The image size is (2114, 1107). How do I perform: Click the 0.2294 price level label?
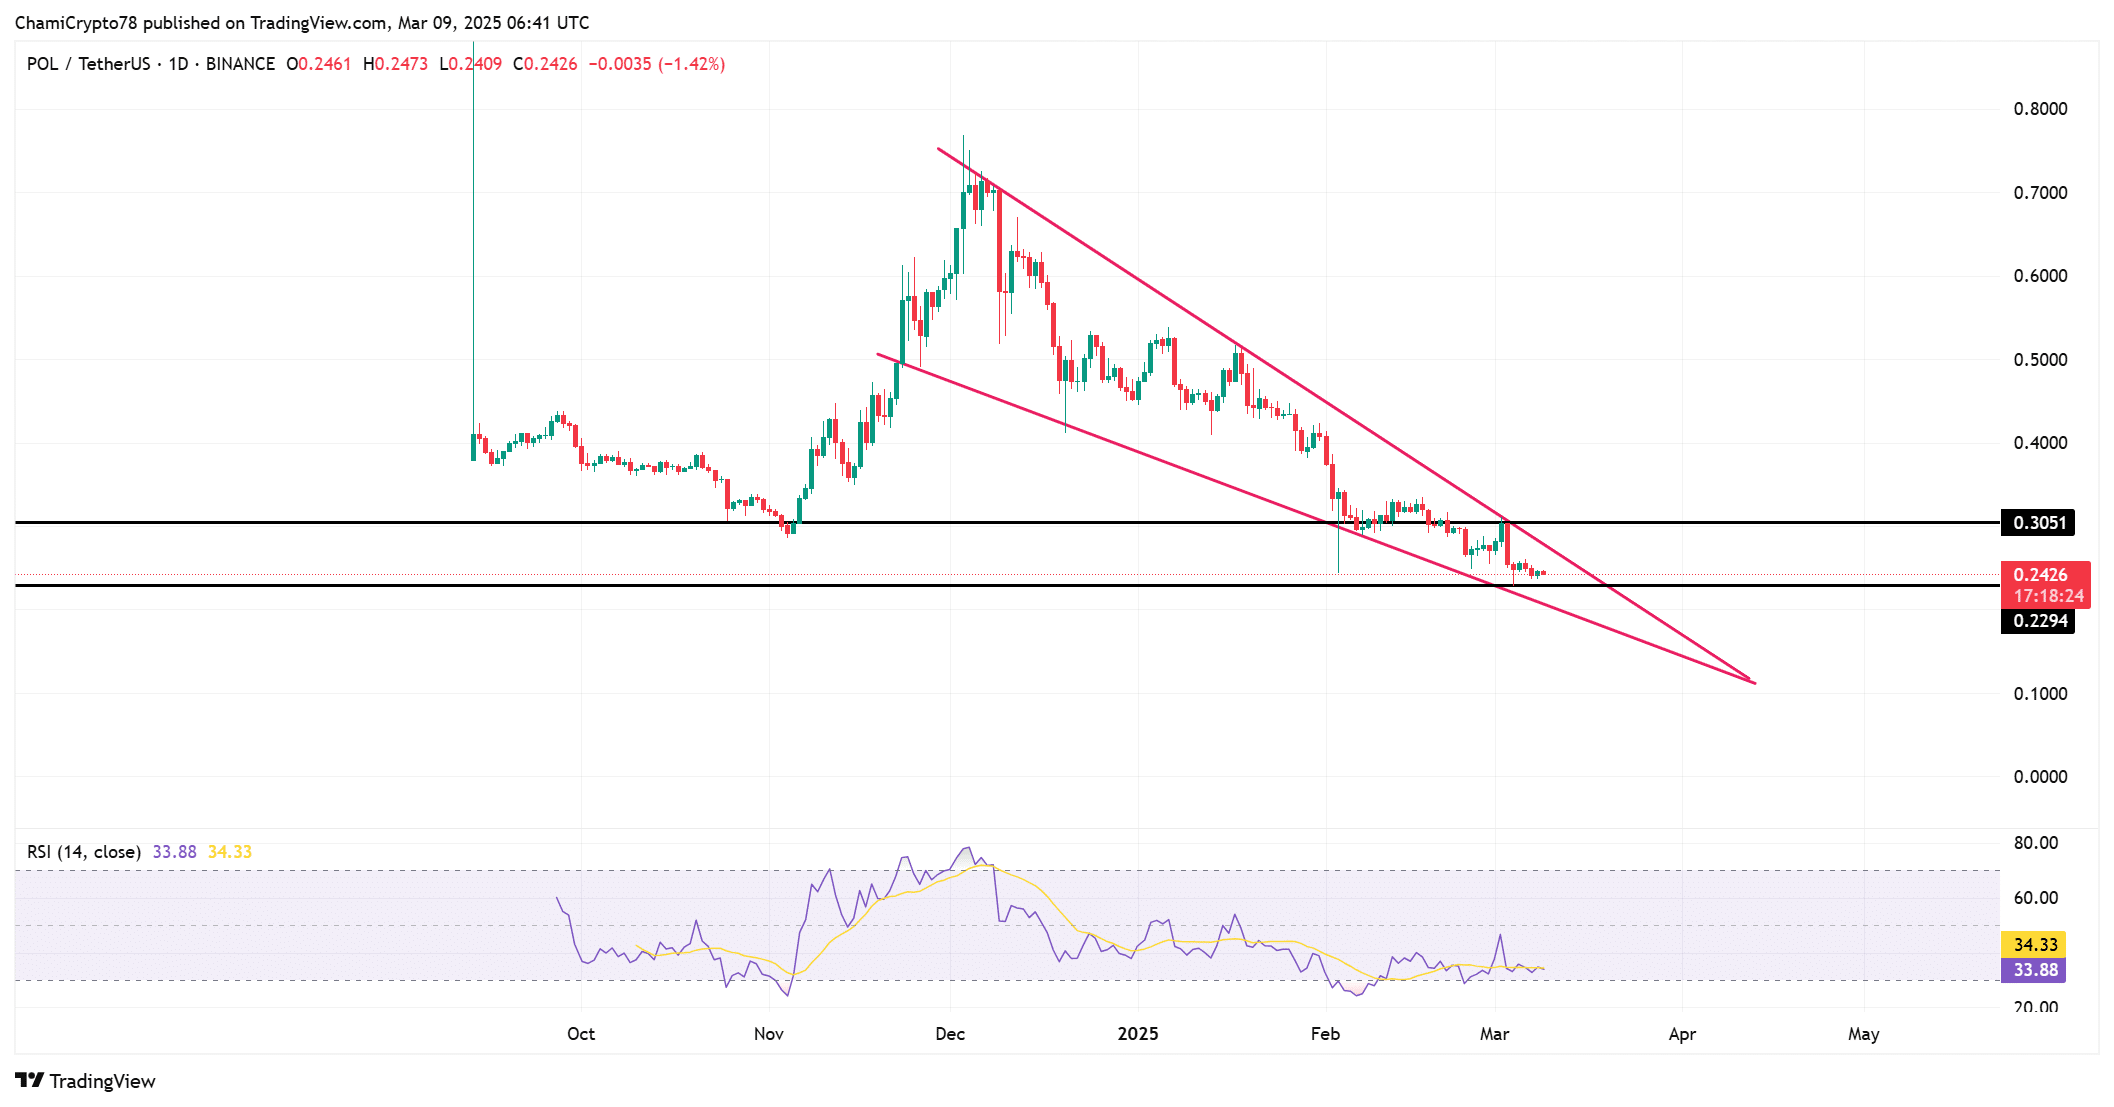coord(2039,621)
